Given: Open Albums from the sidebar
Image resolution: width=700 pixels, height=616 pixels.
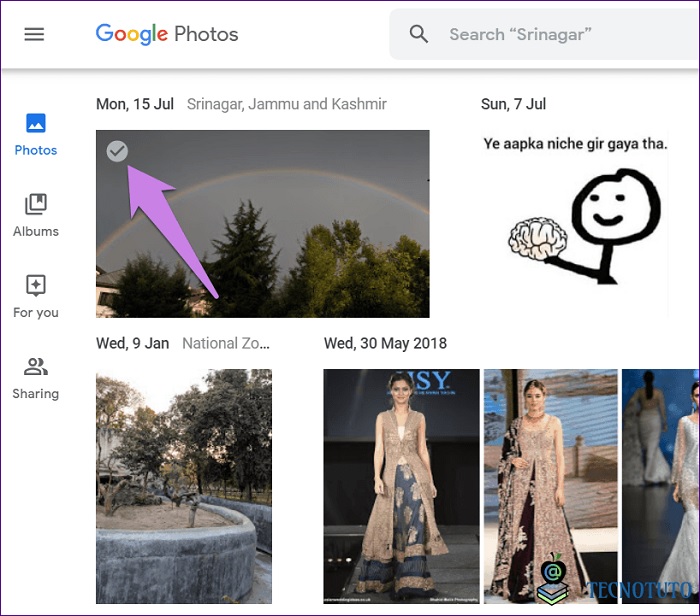Looking at the screenshot, I should click(x=36, y=215).
